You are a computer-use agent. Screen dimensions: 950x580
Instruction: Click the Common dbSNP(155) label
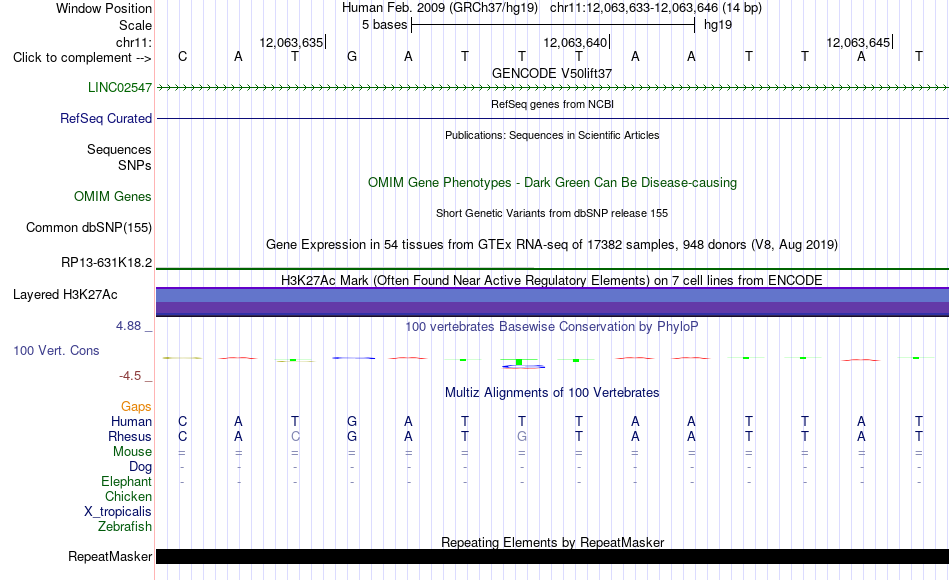click(x=89, y=227)
